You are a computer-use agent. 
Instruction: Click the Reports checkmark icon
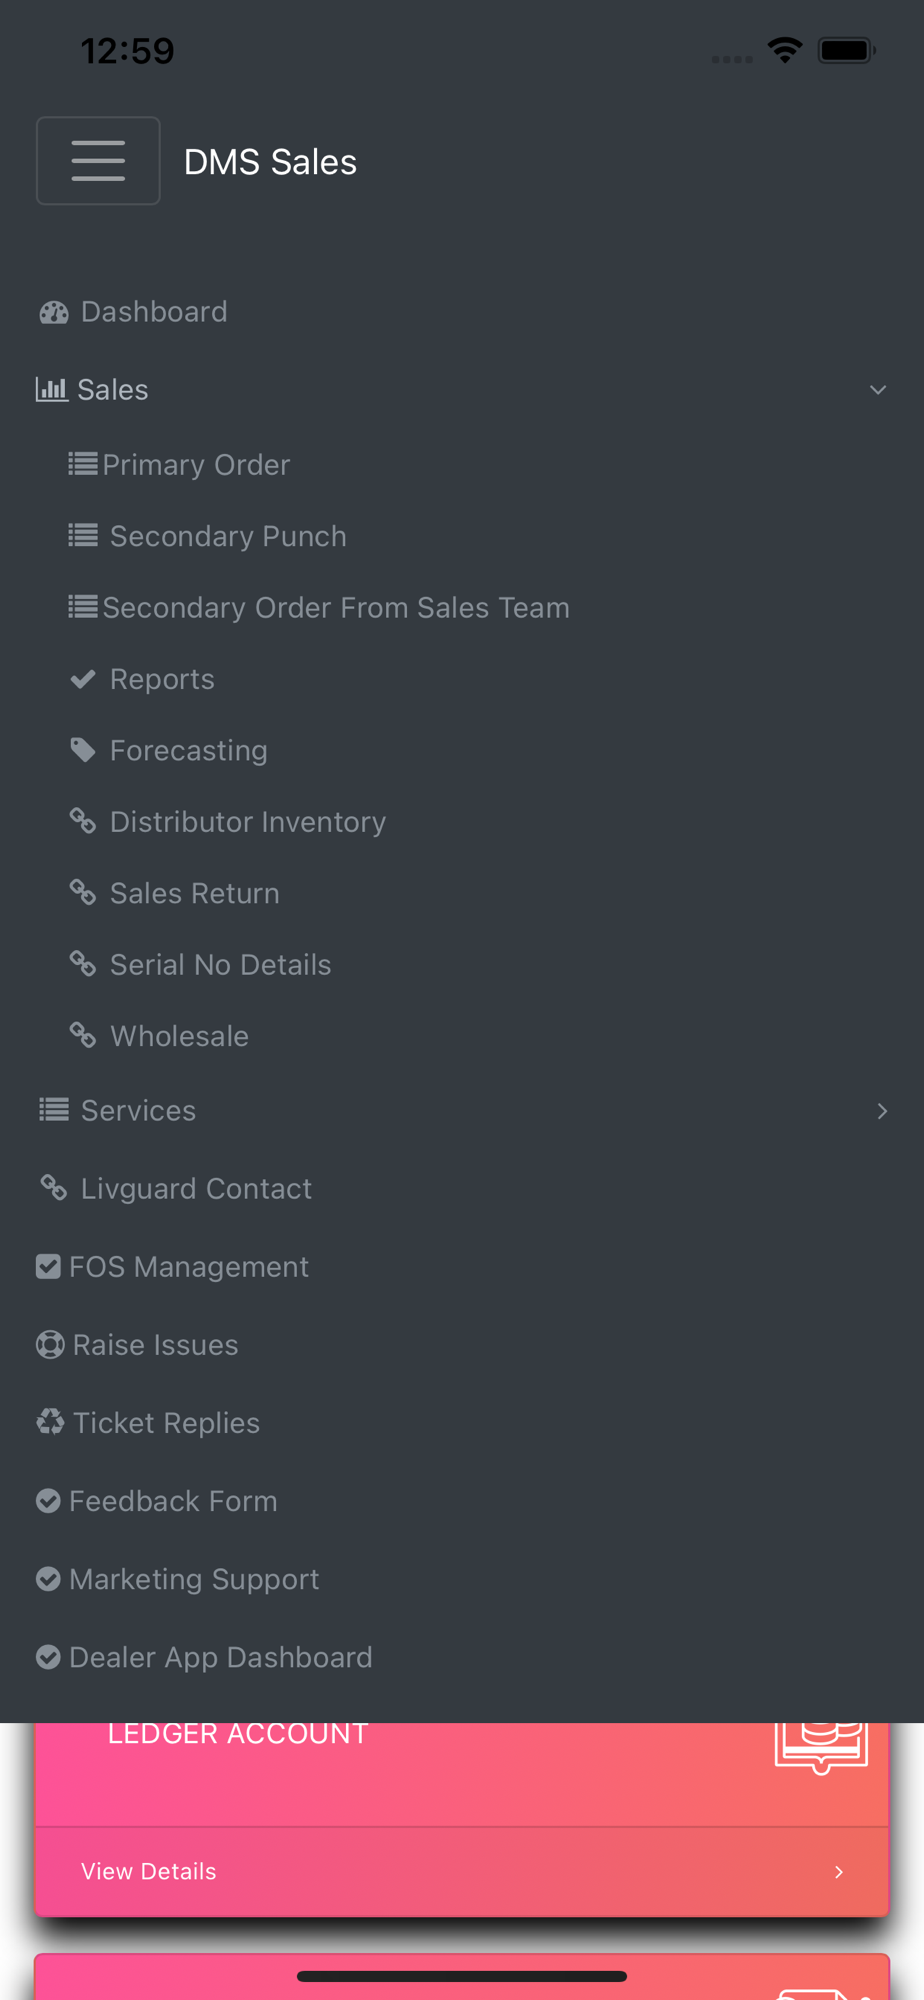[x=83, y=679]
